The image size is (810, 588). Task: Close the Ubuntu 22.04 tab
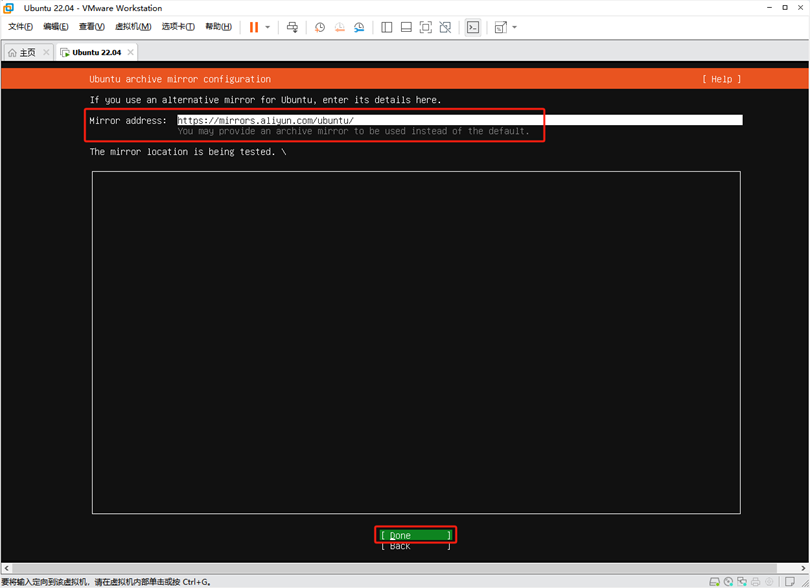pos(131,52)
